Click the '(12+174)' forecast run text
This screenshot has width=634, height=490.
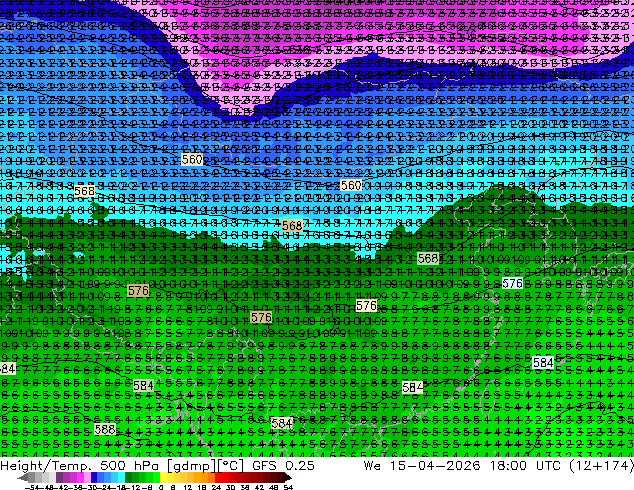tap(601, 466)
